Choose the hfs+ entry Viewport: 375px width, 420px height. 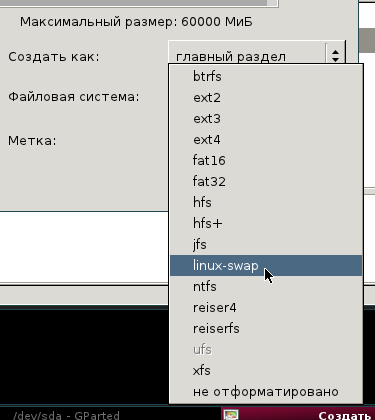pyautogui.click(x=266, y=224)
